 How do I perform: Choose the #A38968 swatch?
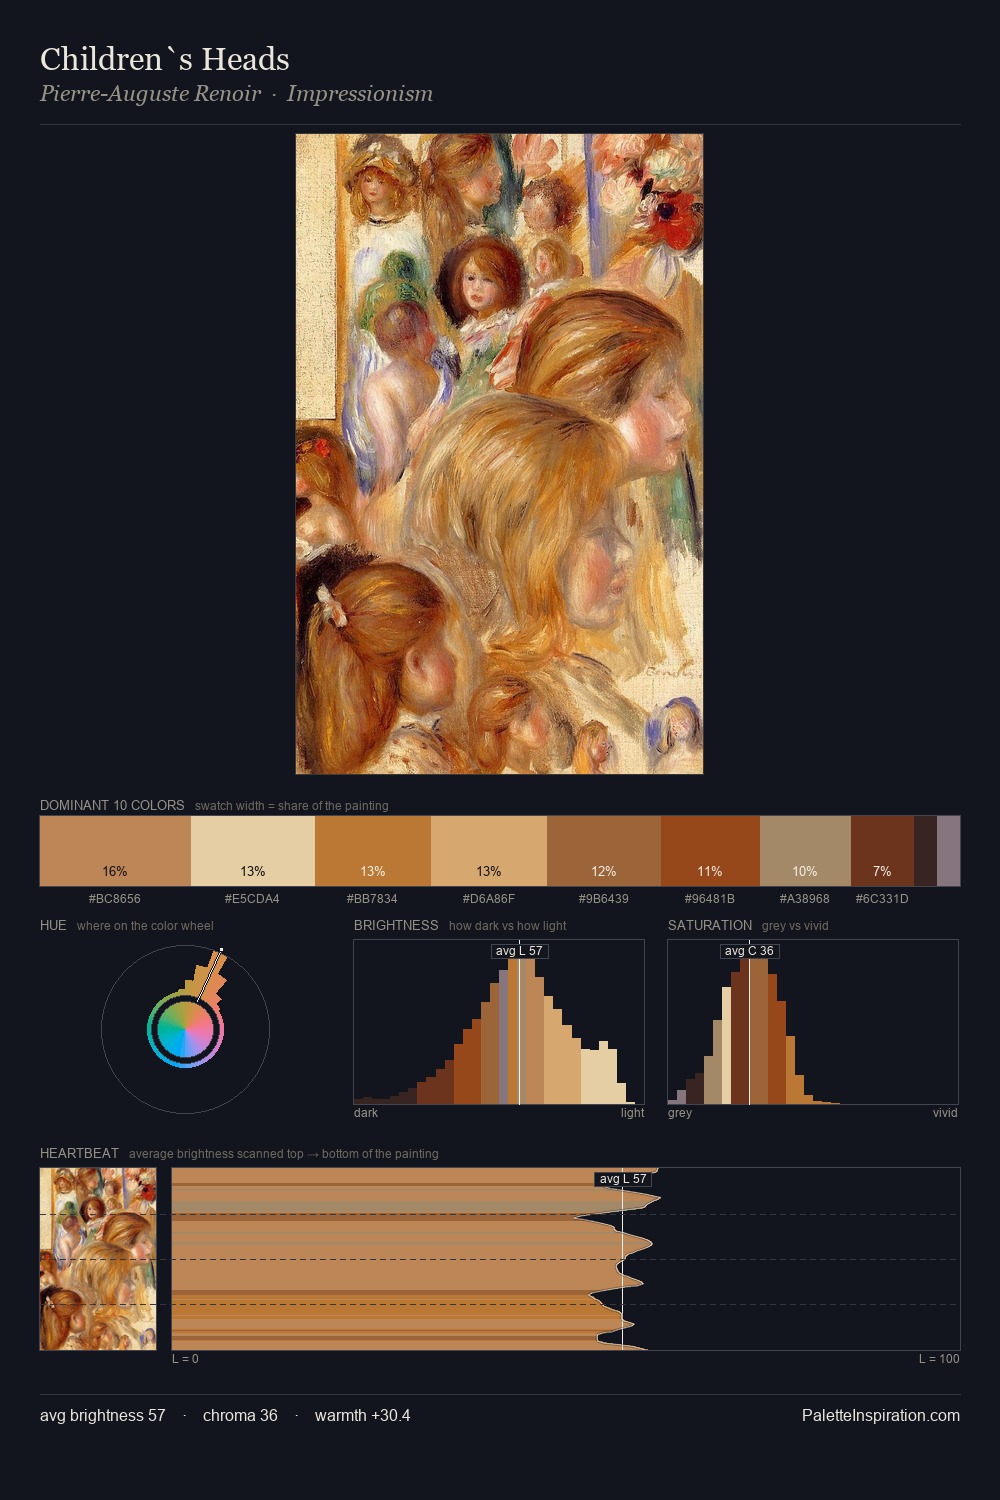[805, 851]
